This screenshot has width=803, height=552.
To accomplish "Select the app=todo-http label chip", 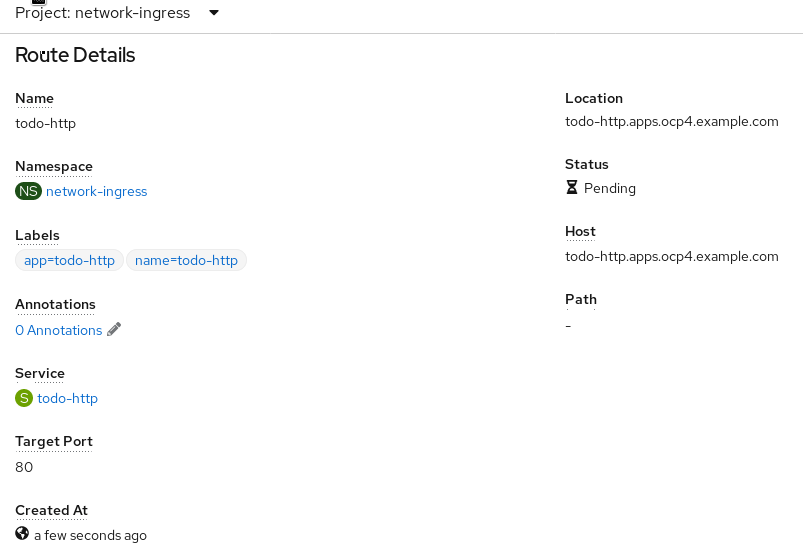I will click(69, 260).
